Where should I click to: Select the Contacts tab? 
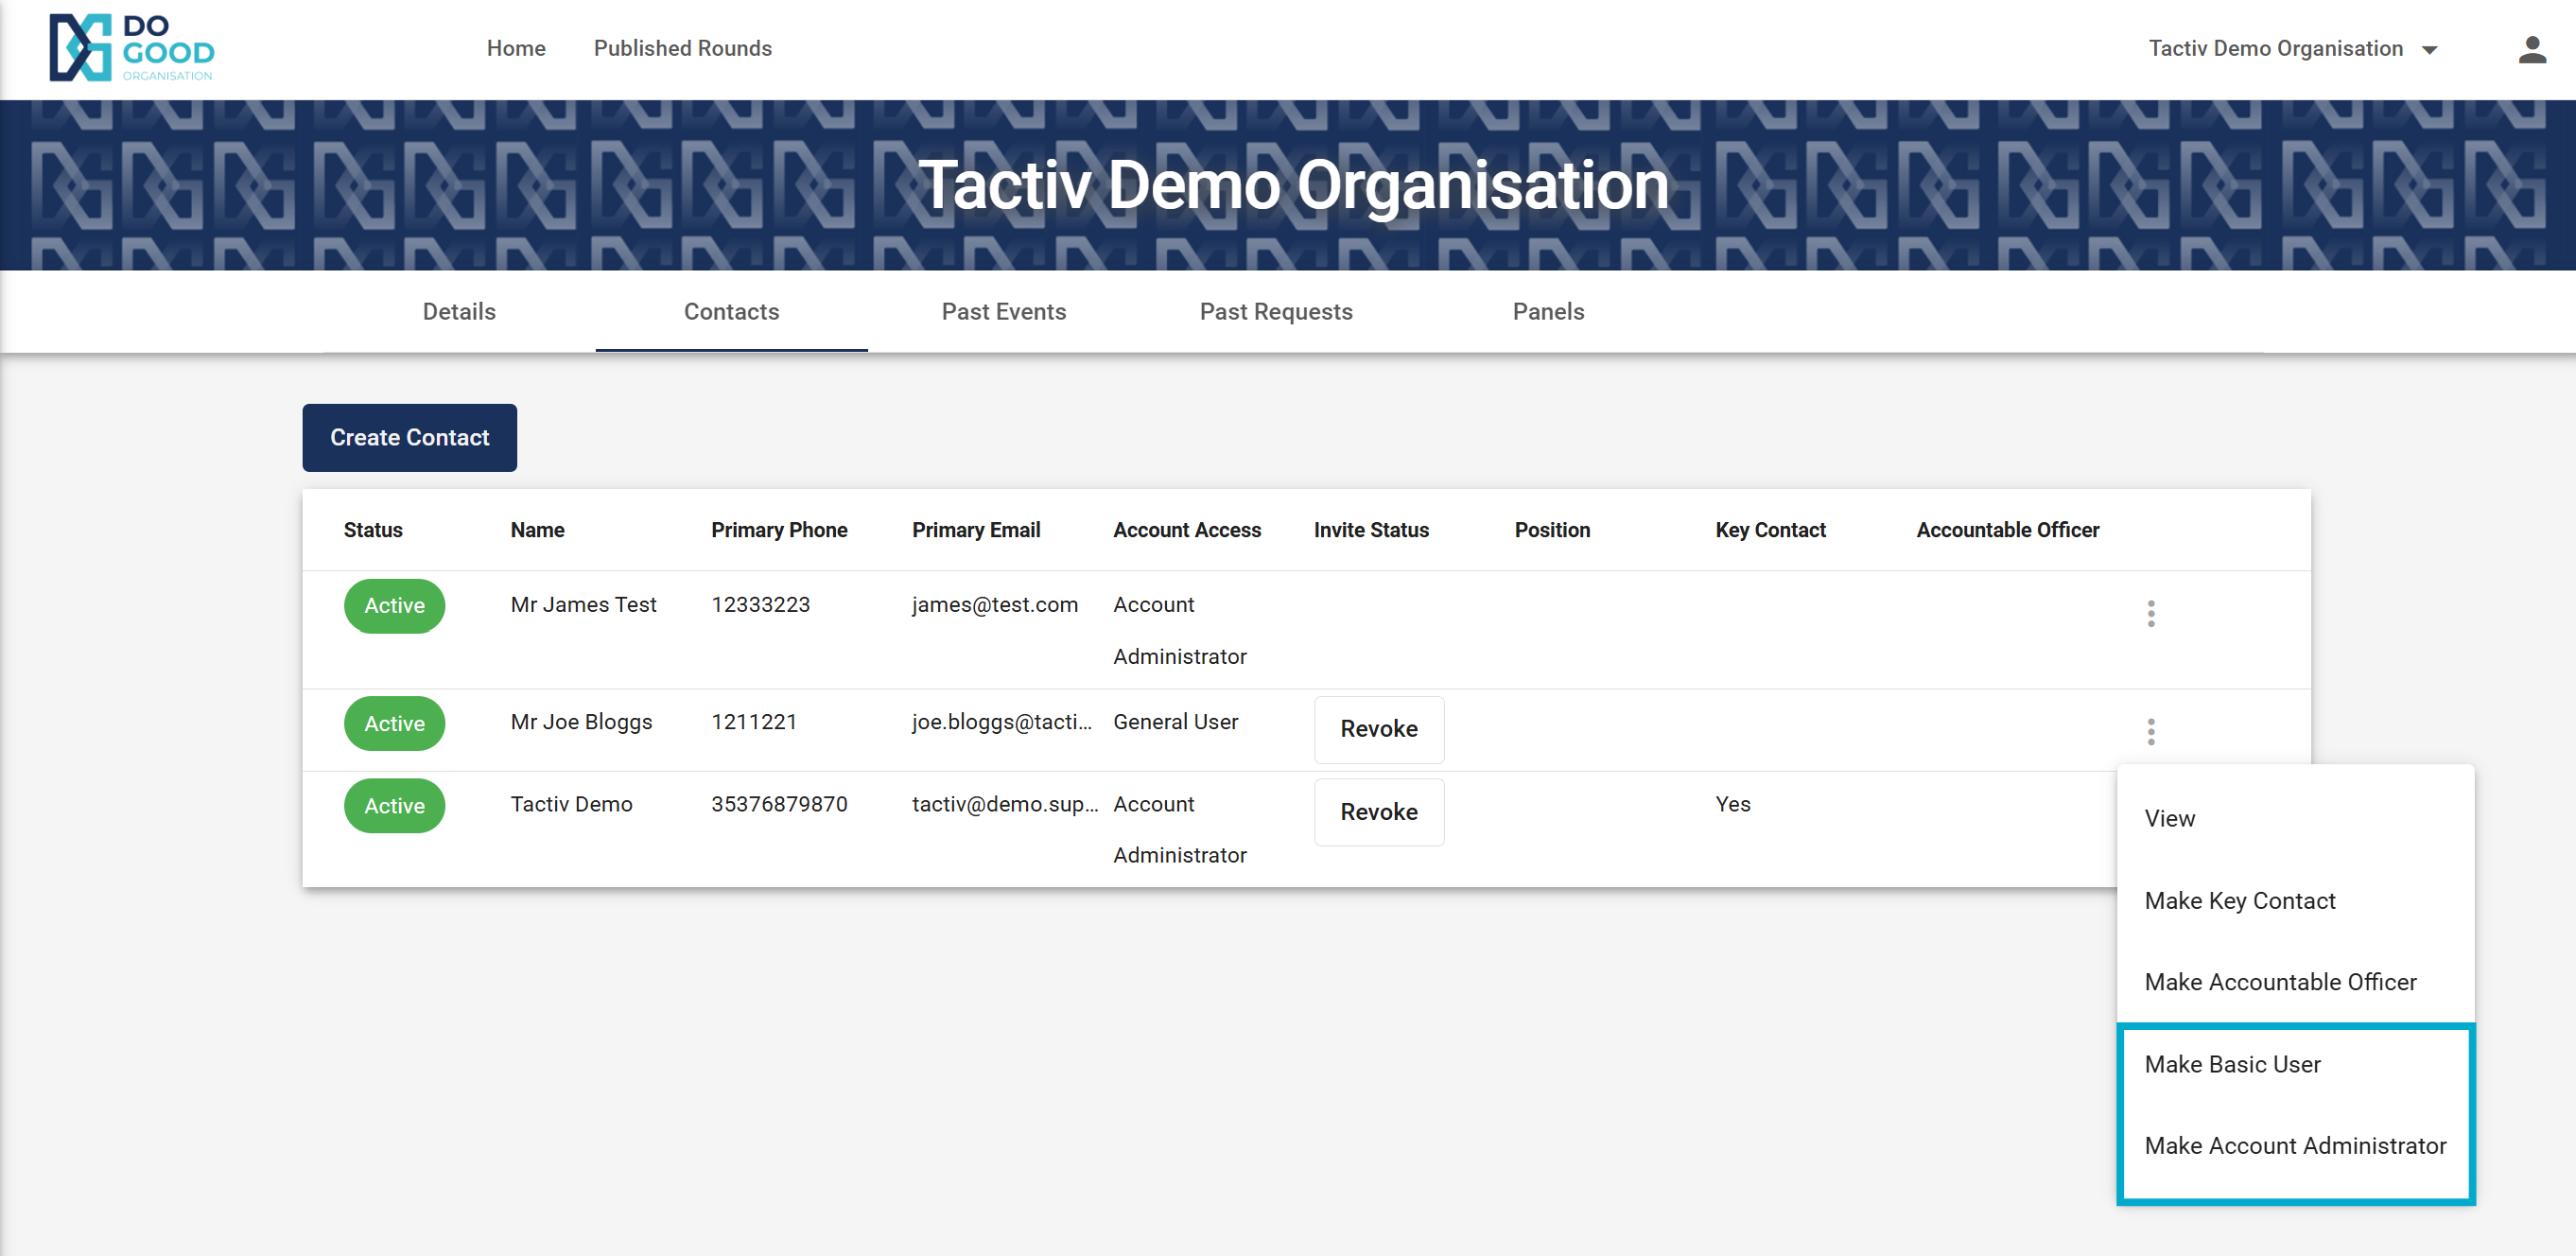click(x=731, y=311)
